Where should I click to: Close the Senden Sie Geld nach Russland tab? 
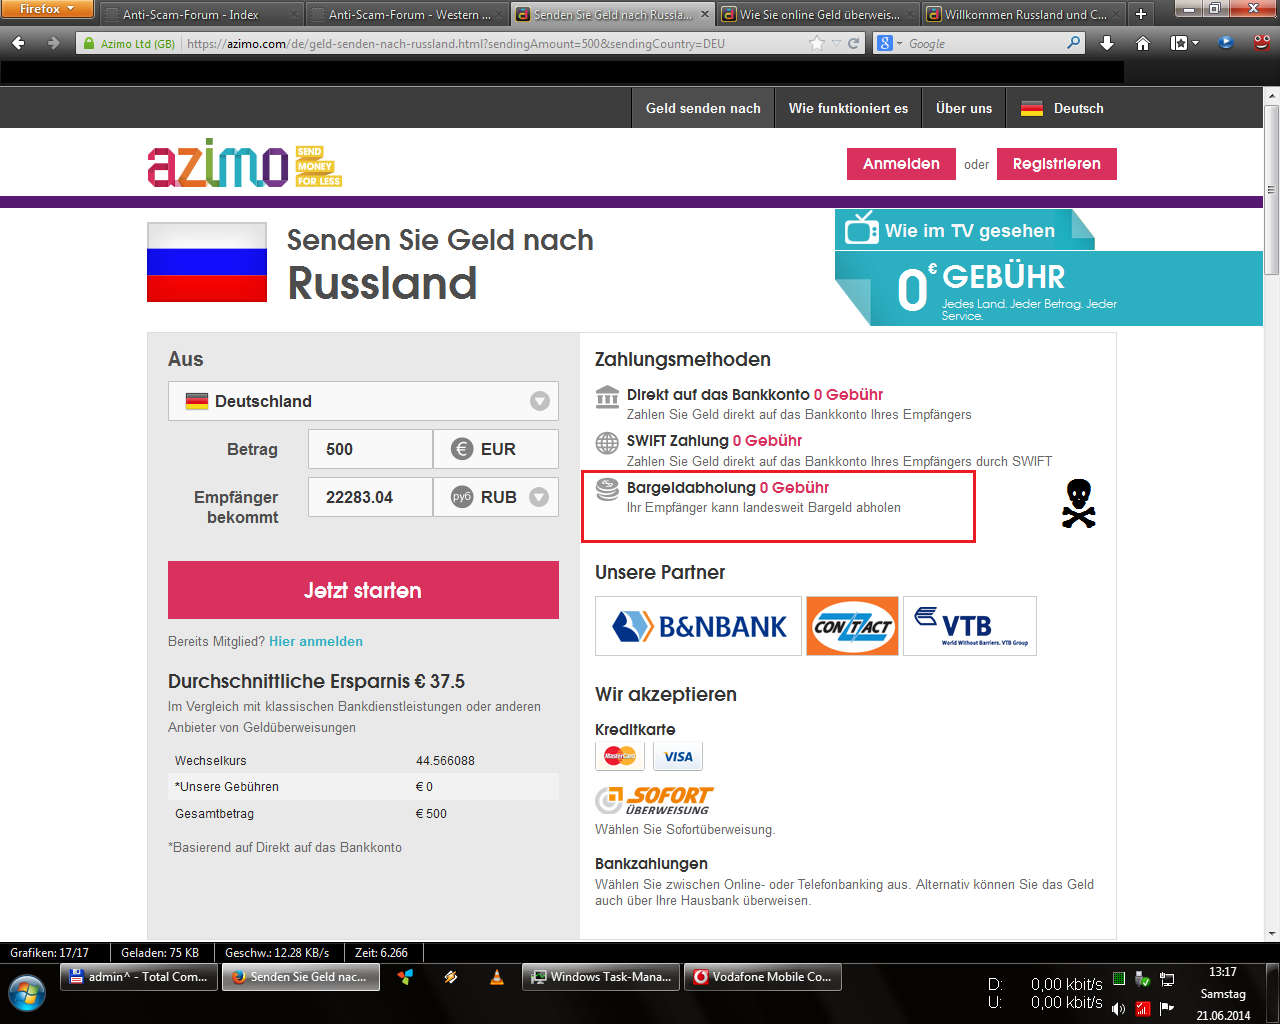704,14
